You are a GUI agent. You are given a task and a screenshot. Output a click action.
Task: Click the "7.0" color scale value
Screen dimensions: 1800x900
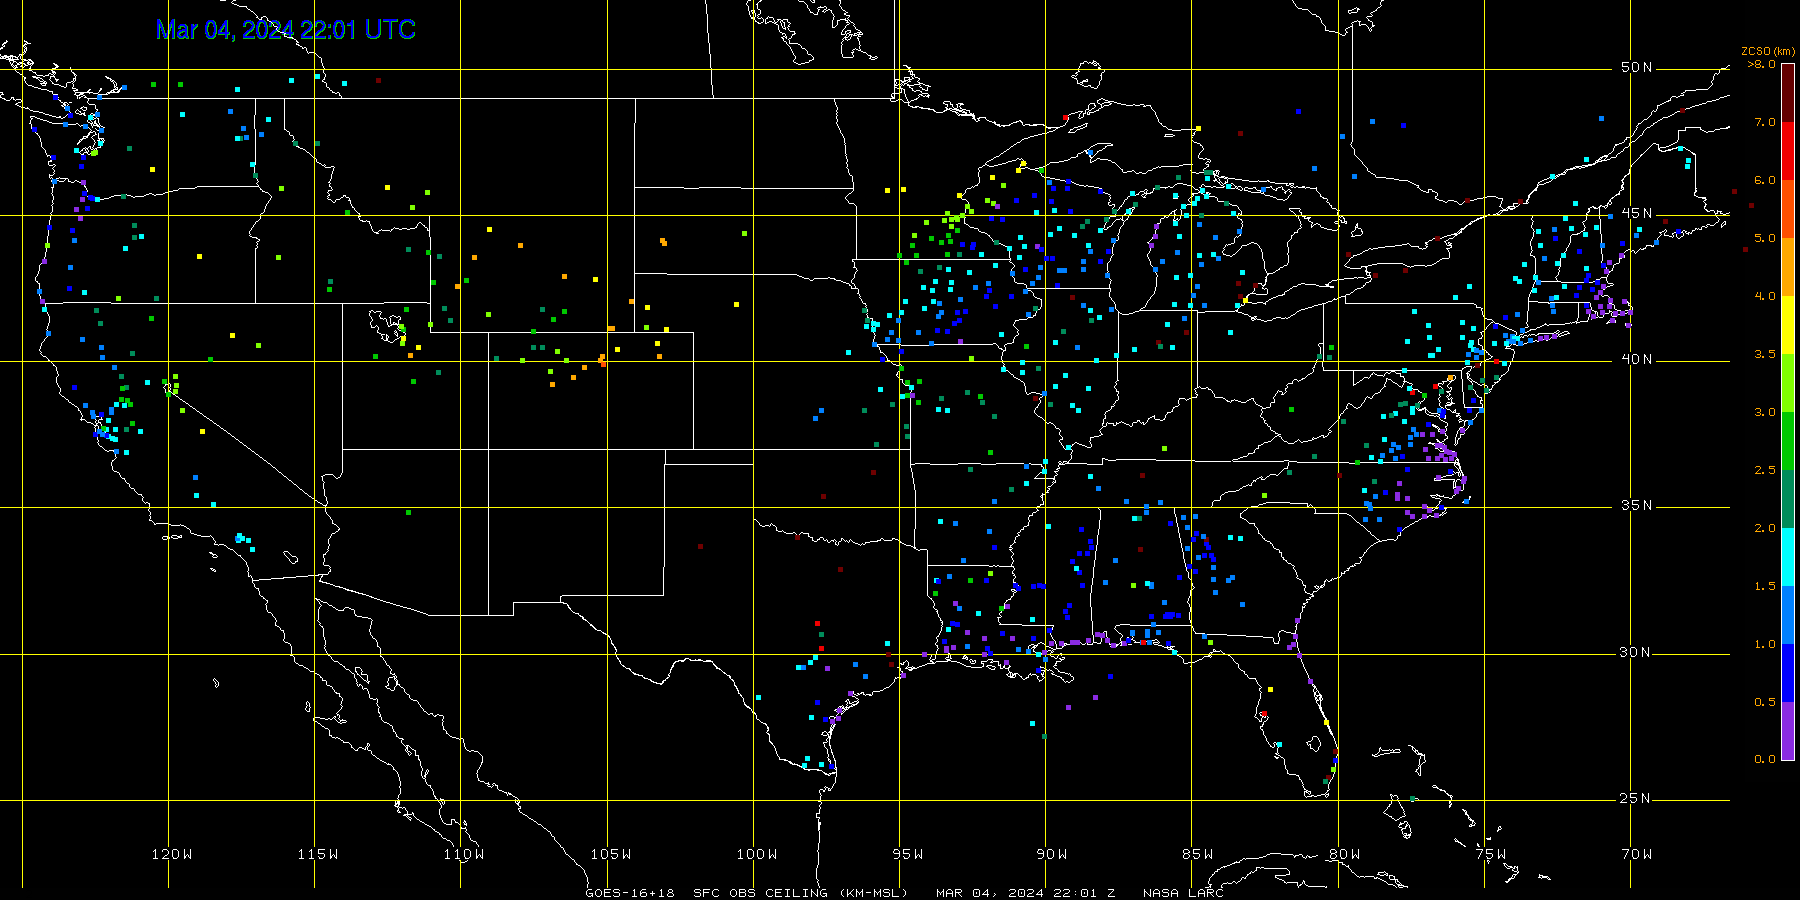click(x=1765, y=122)
